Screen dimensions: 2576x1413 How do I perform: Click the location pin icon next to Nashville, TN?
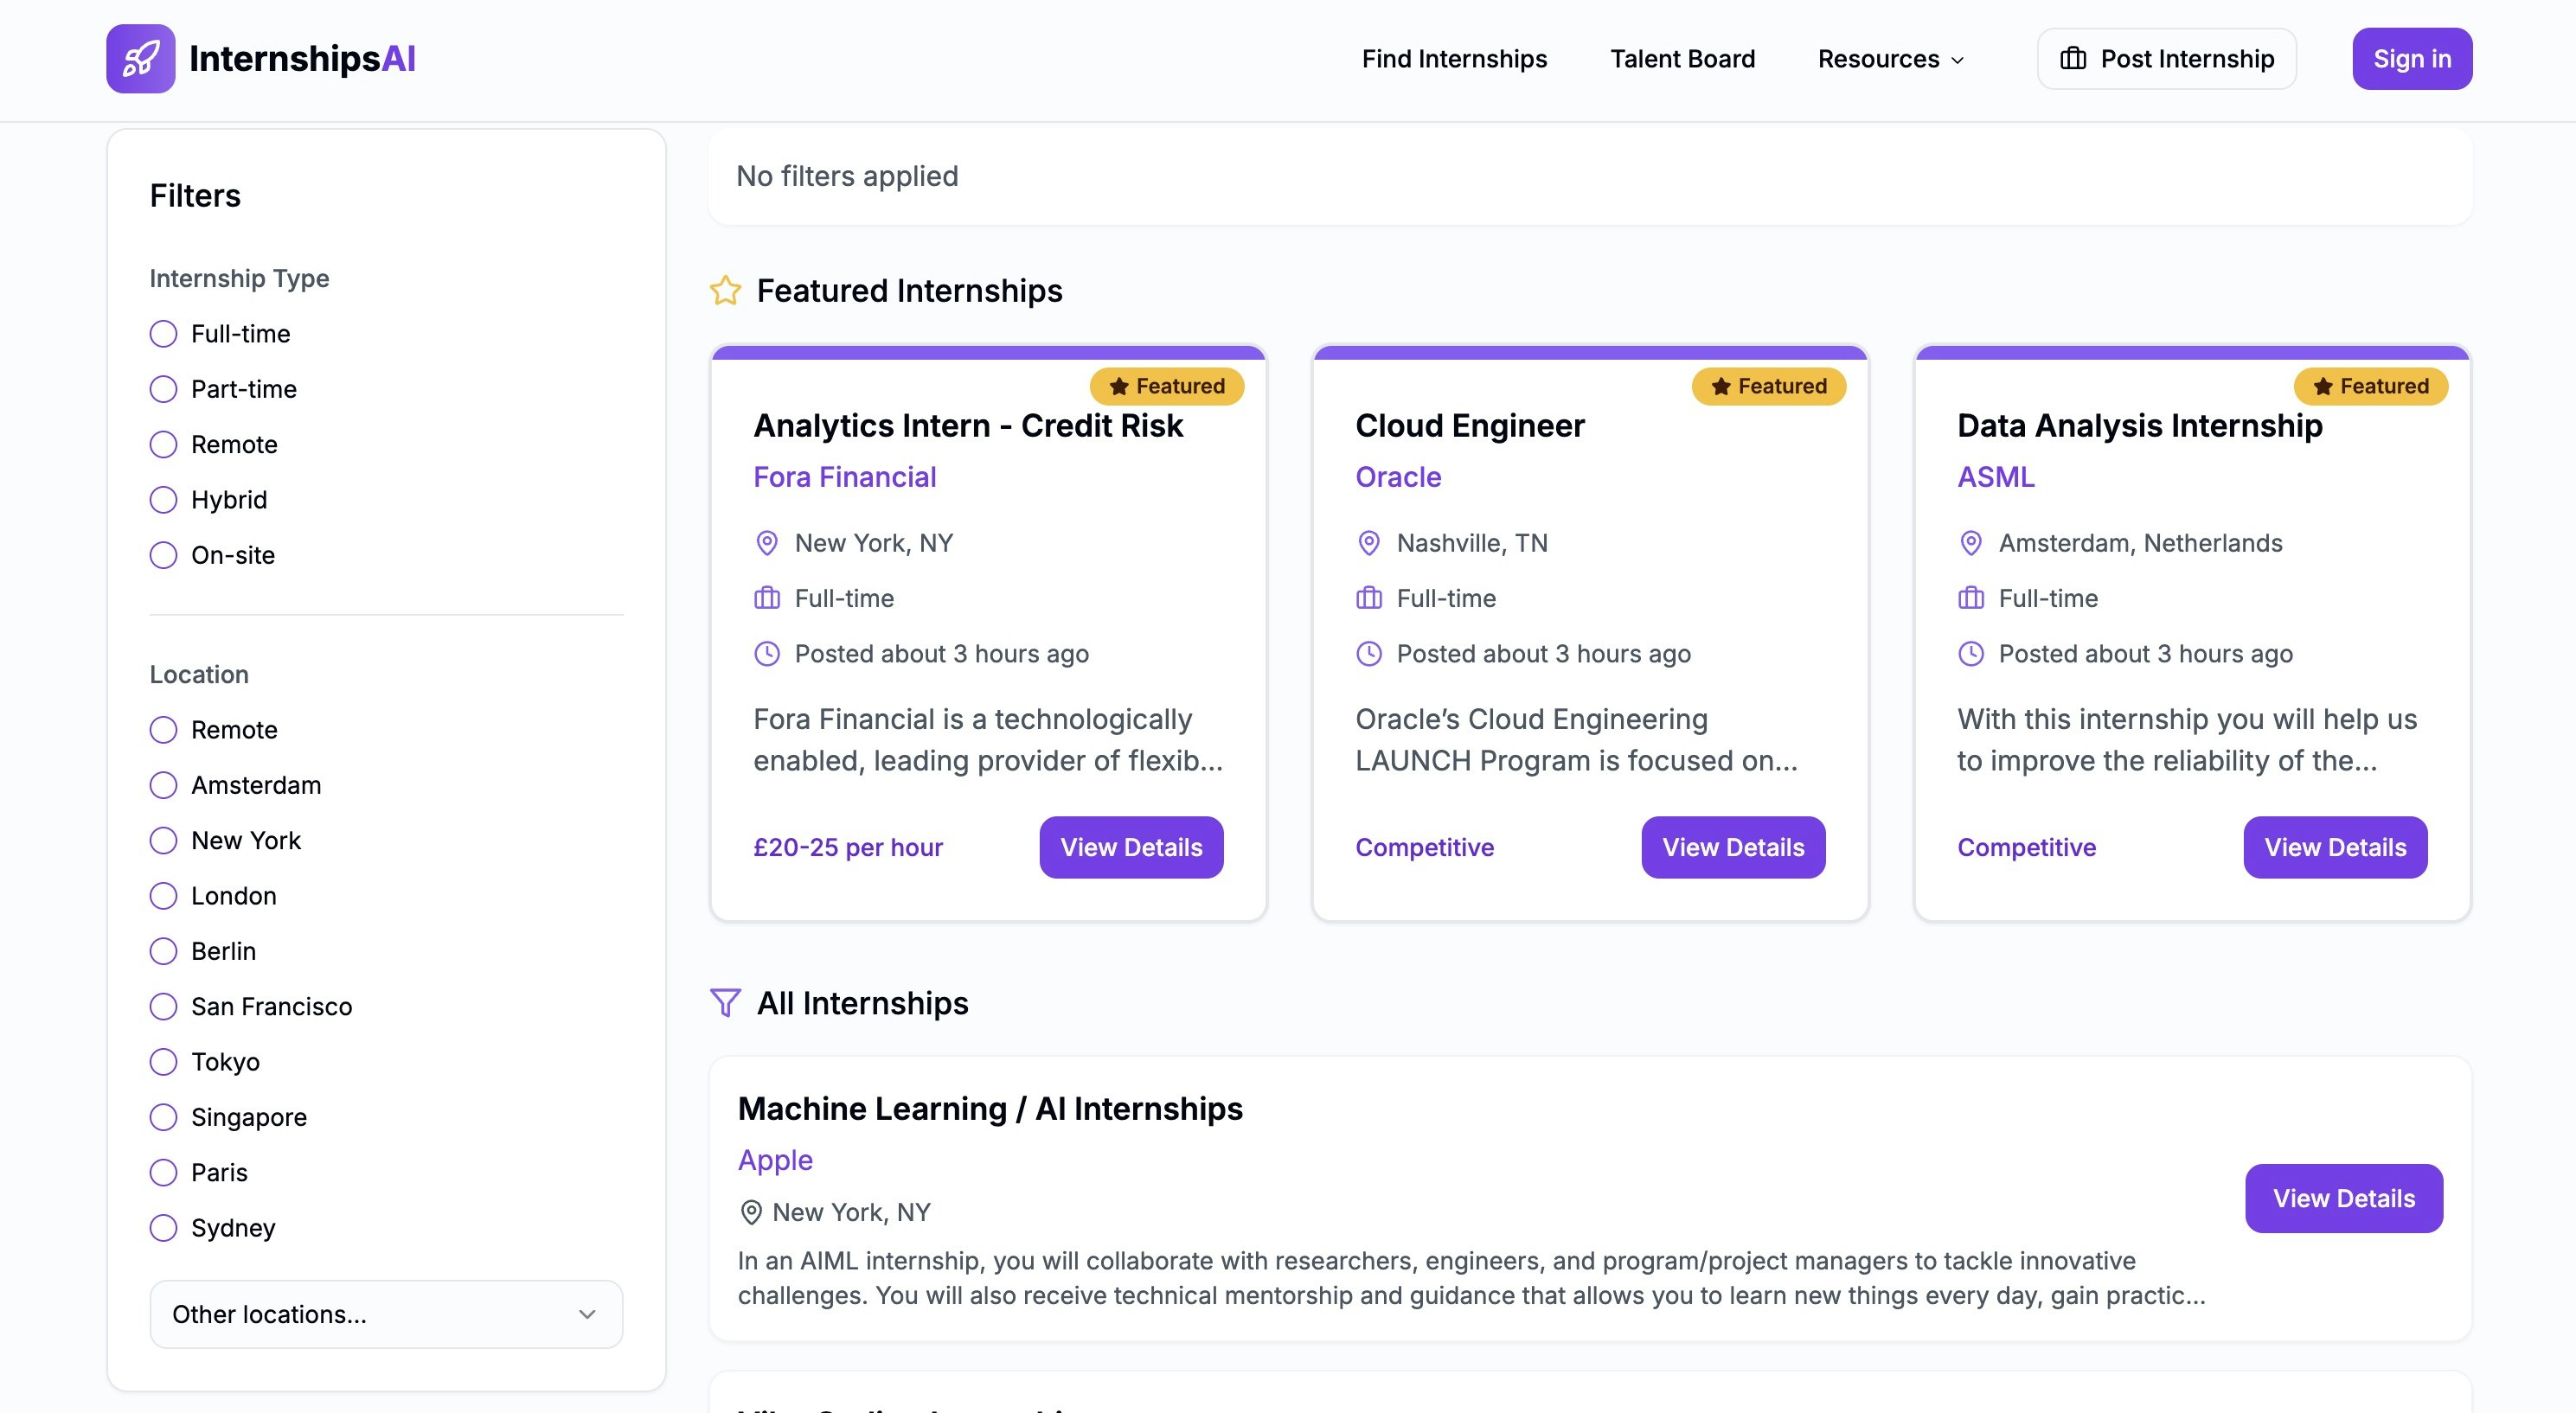coord(1368,543)
